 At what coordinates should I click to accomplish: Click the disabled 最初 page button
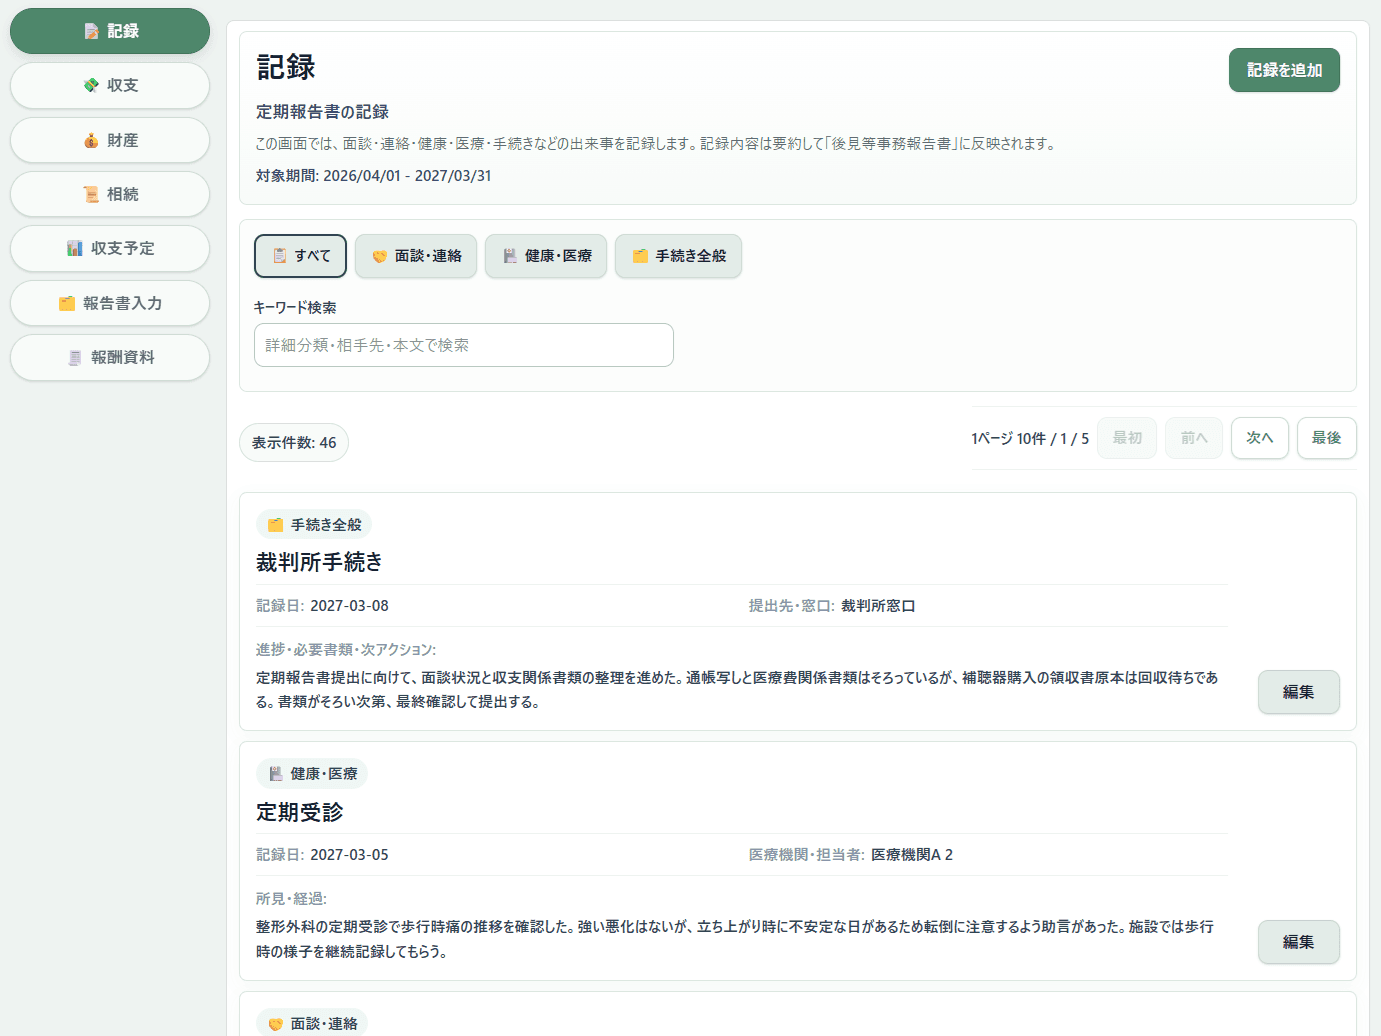click(1127, 438)
